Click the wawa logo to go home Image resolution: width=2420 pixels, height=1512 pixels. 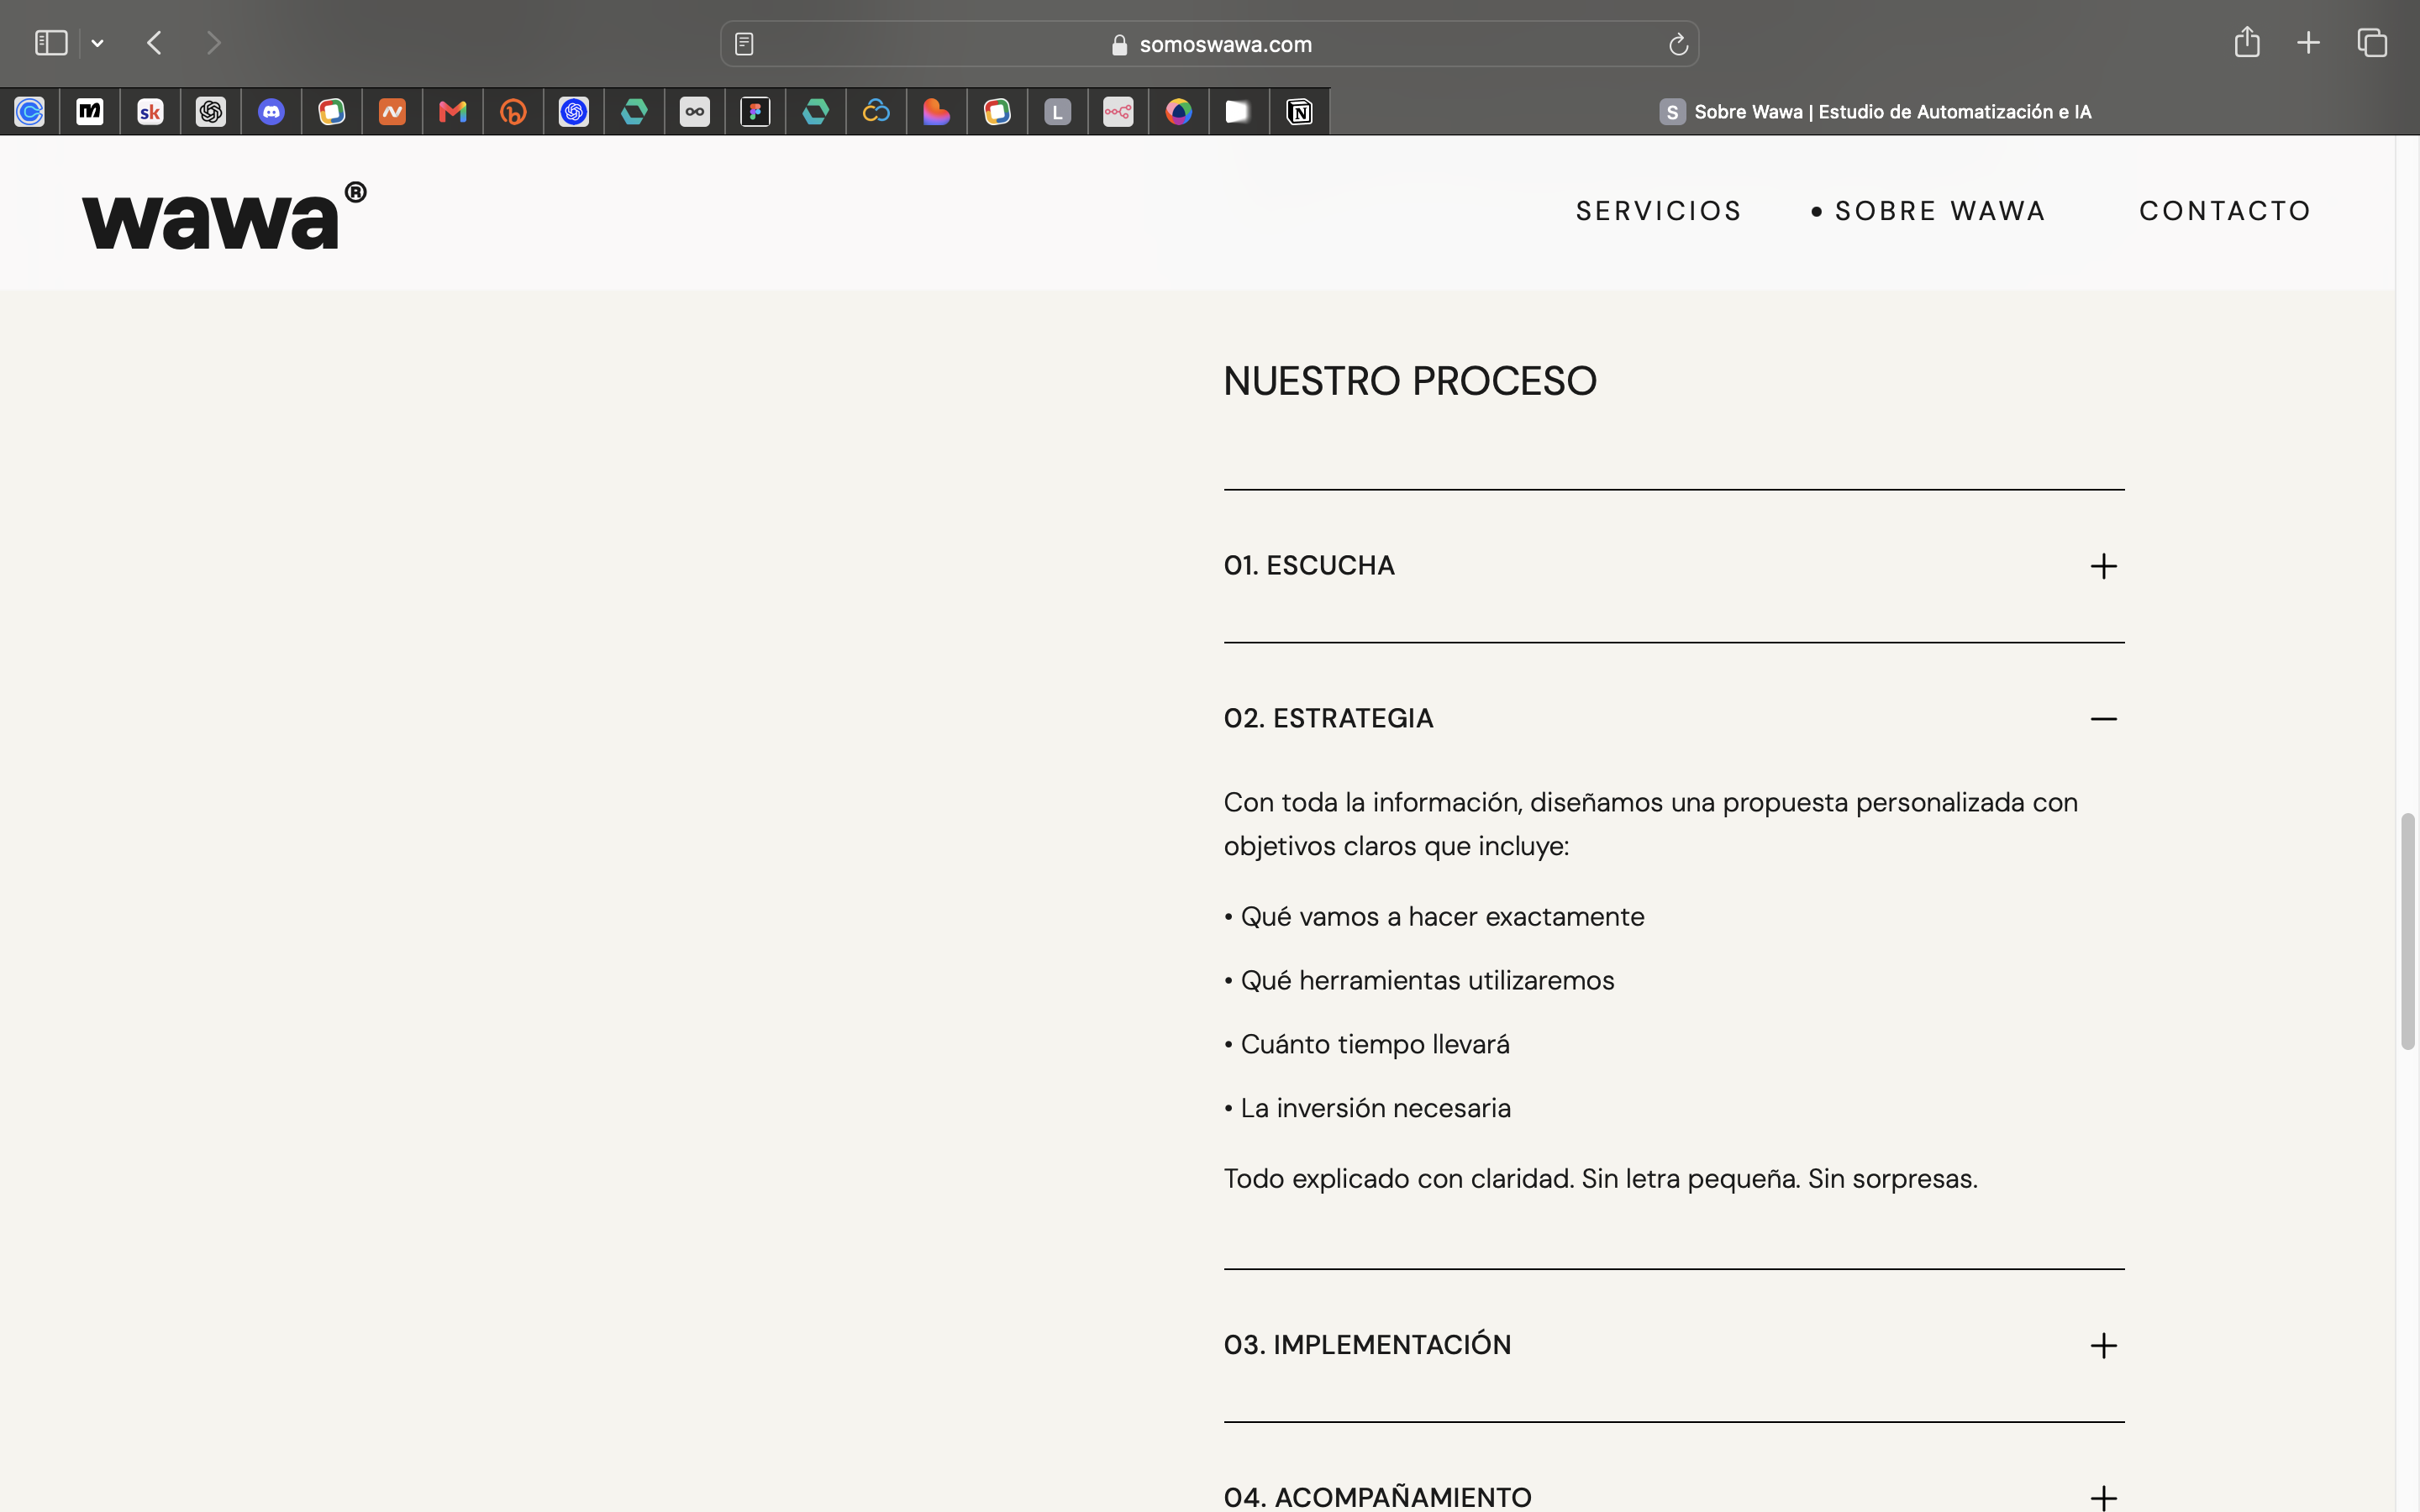coord(224,215)
